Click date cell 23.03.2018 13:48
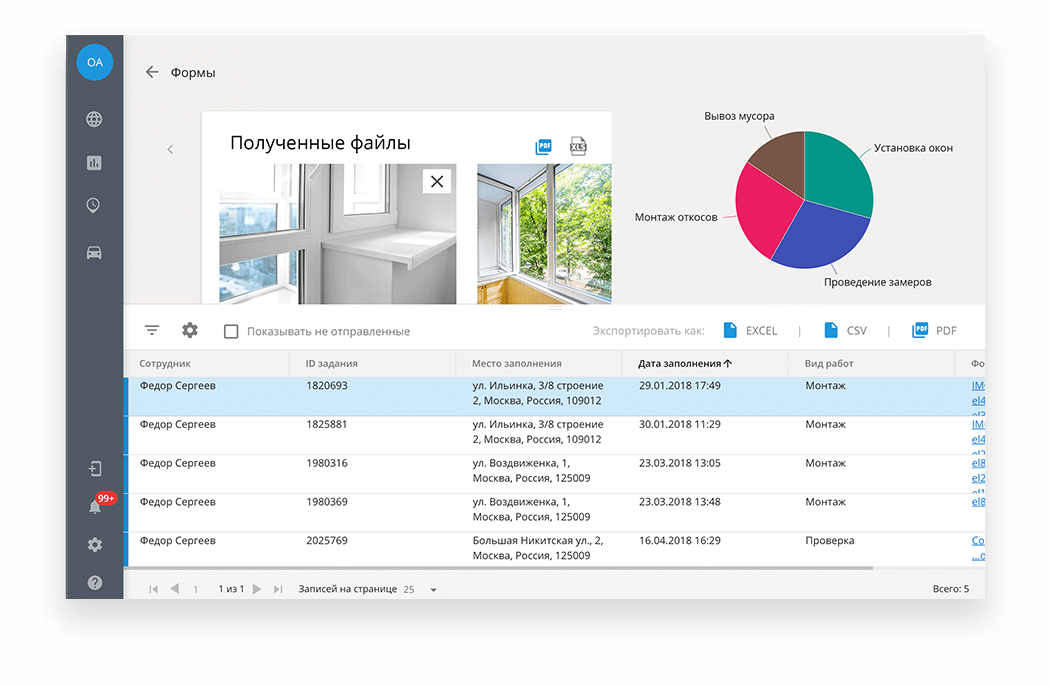1049x685 pixels. pyautogui.click(x=680, y=502)
